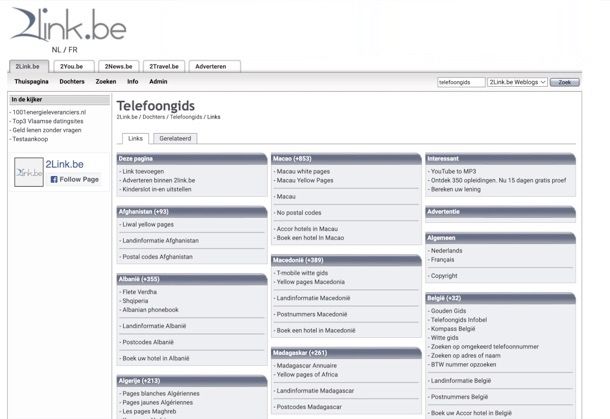Open Witte gids link

pyautogui.click(x=445, y=338)
